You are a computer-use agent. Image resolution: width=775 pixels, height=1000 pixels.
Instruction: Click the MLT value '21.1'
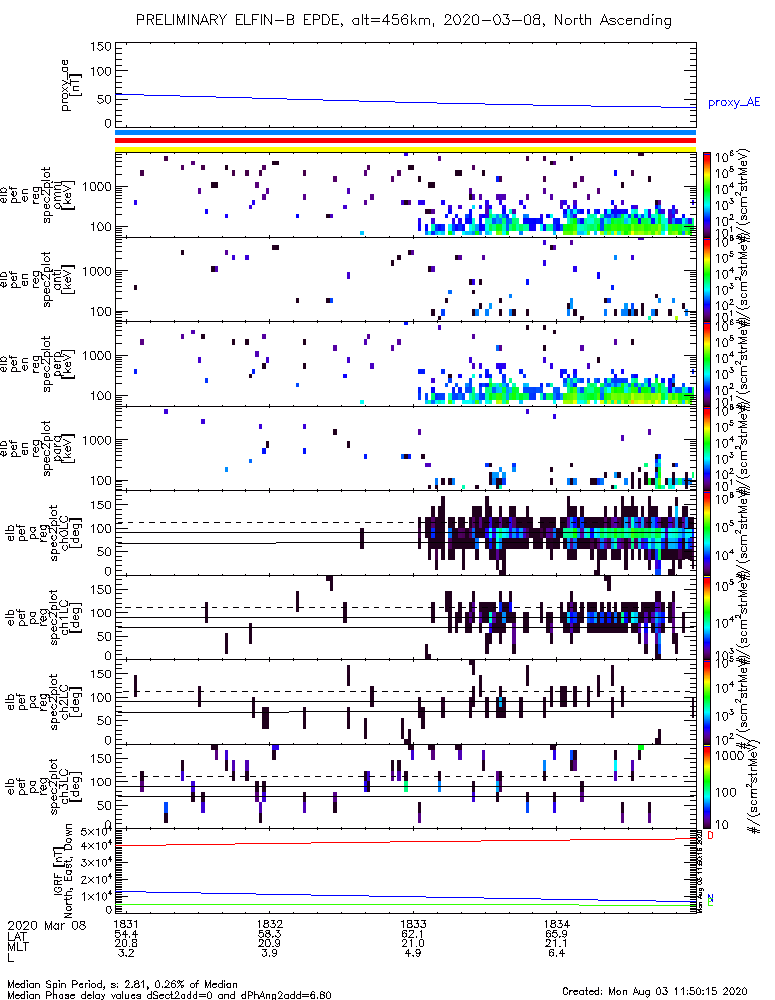(x=557, y=943)
